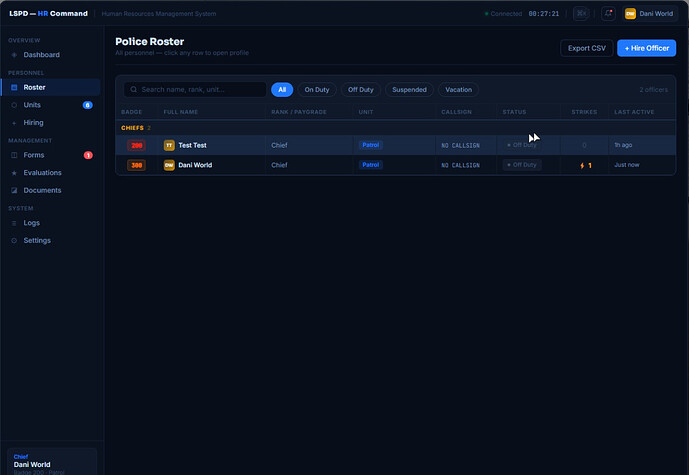689x475 pixels.
Task: Go to the Forms page
Action: 34,155
